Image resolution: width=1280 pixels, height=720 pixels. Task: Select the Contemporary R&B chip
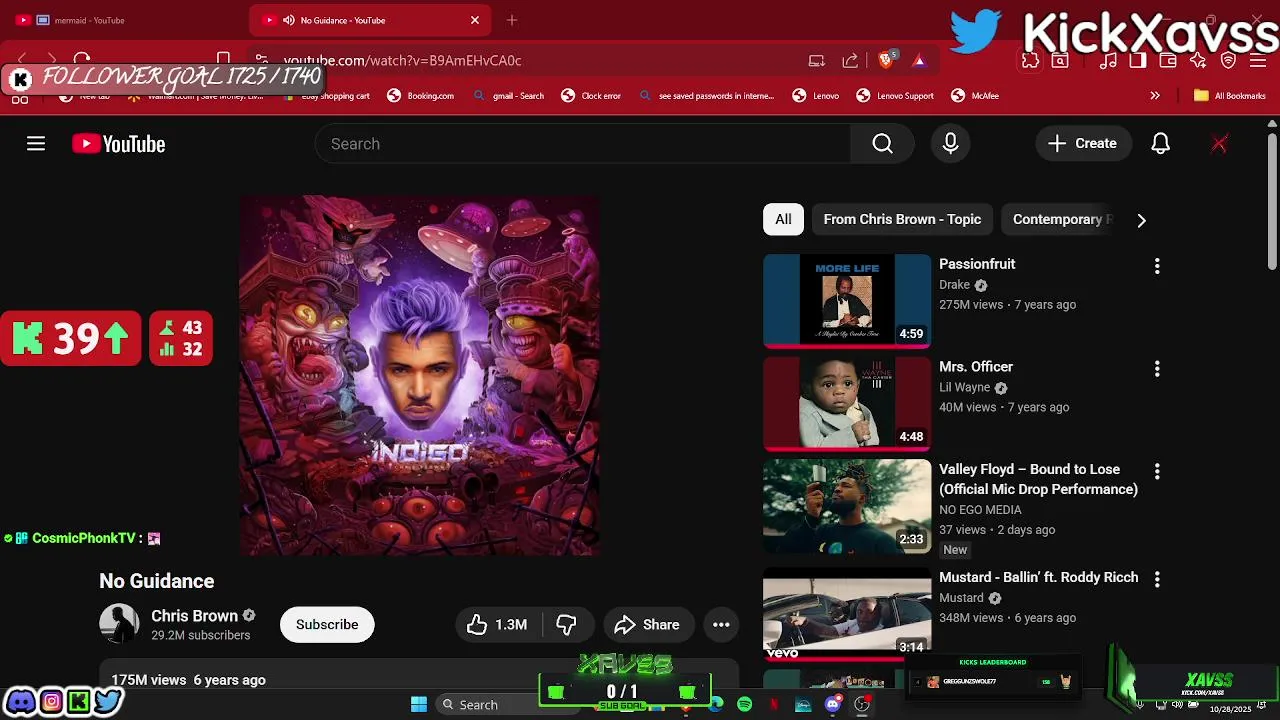pyautogui.click(x=1057, y=220)
